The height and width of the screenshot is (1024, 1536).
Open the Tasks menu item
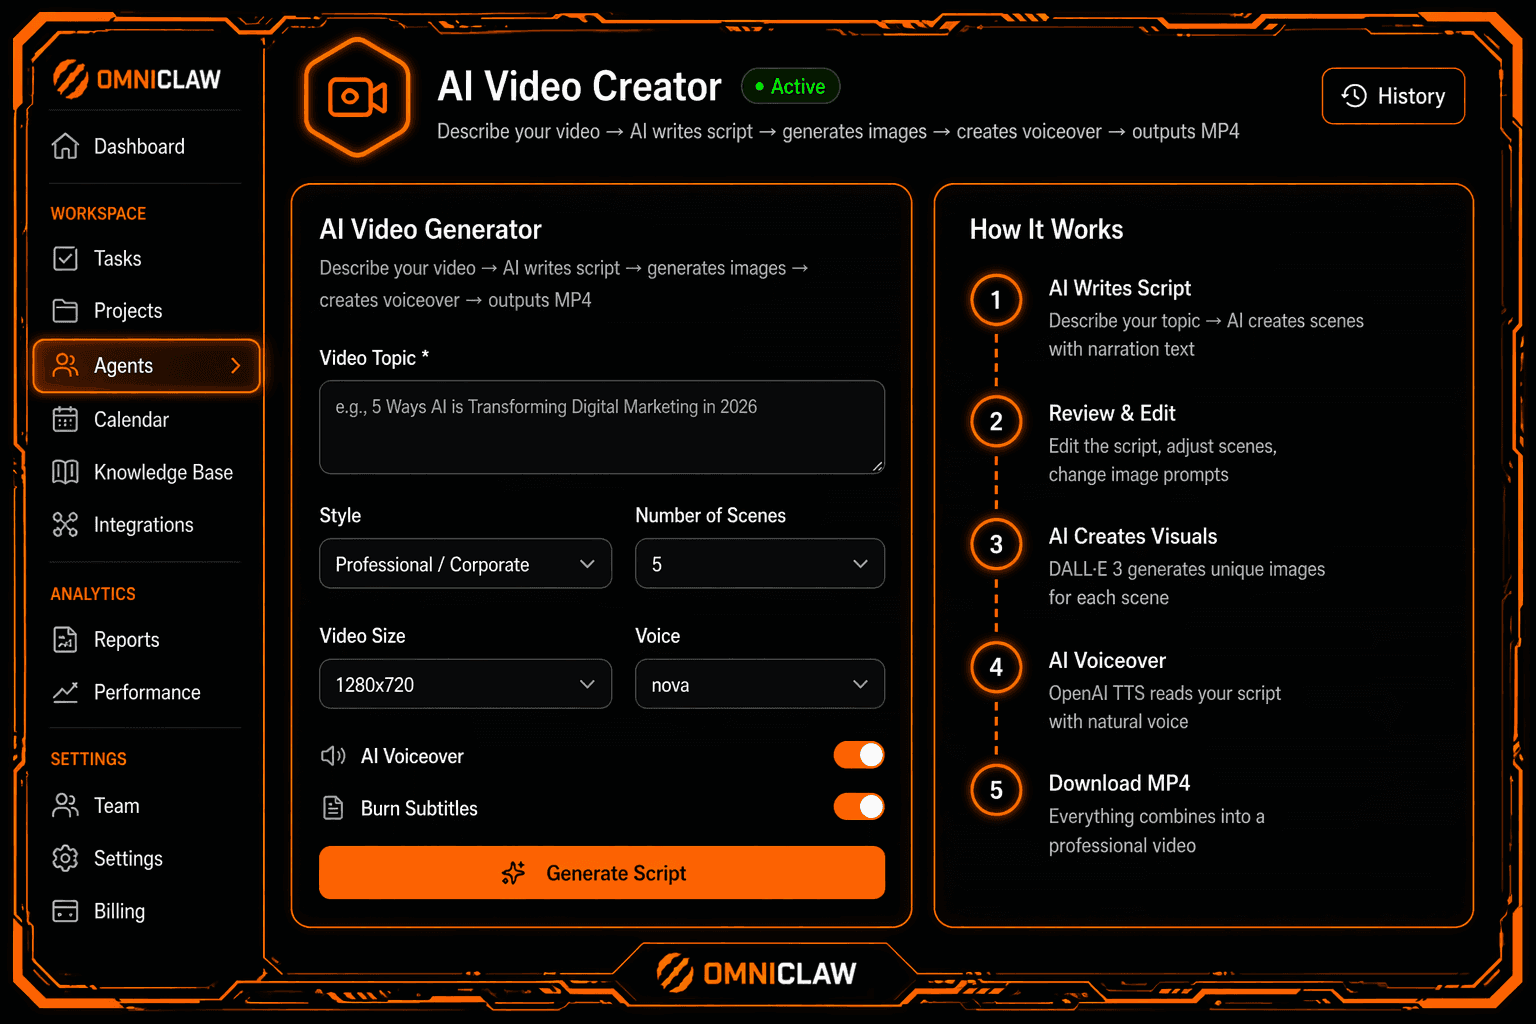click(x=146, y=258)
